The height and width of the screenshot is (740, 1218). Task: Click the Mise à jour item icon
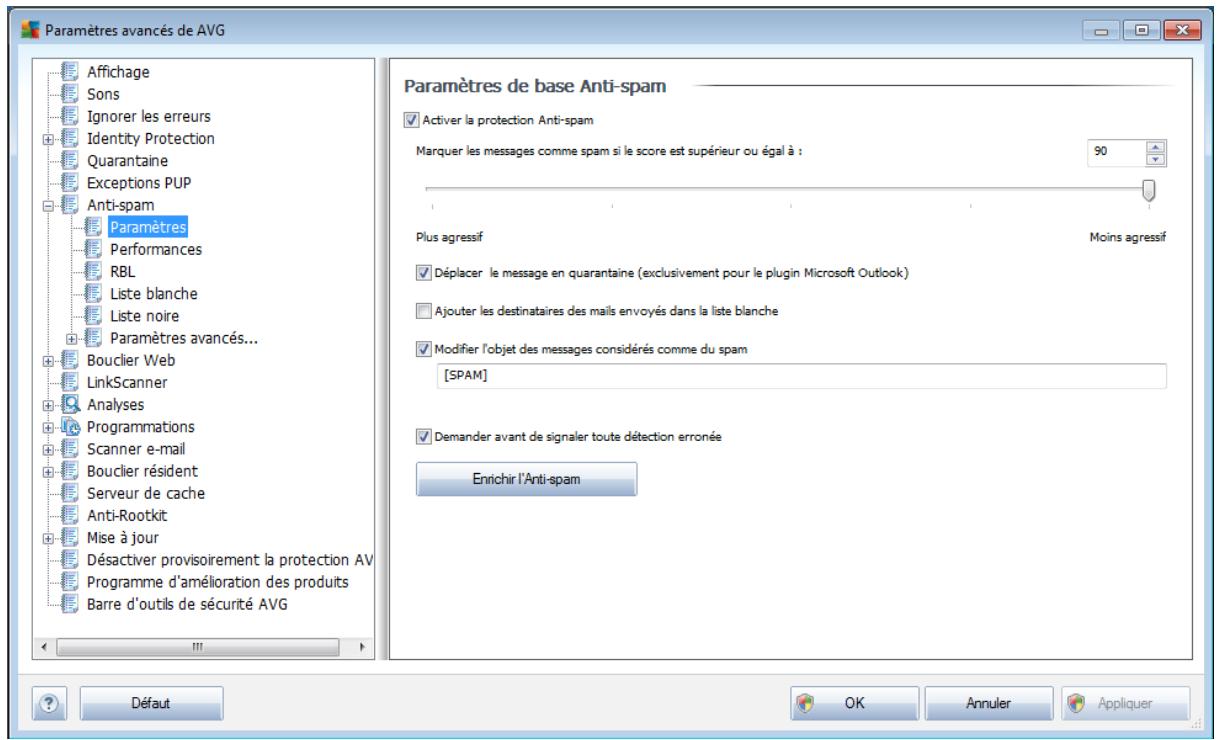coord(70,537)
